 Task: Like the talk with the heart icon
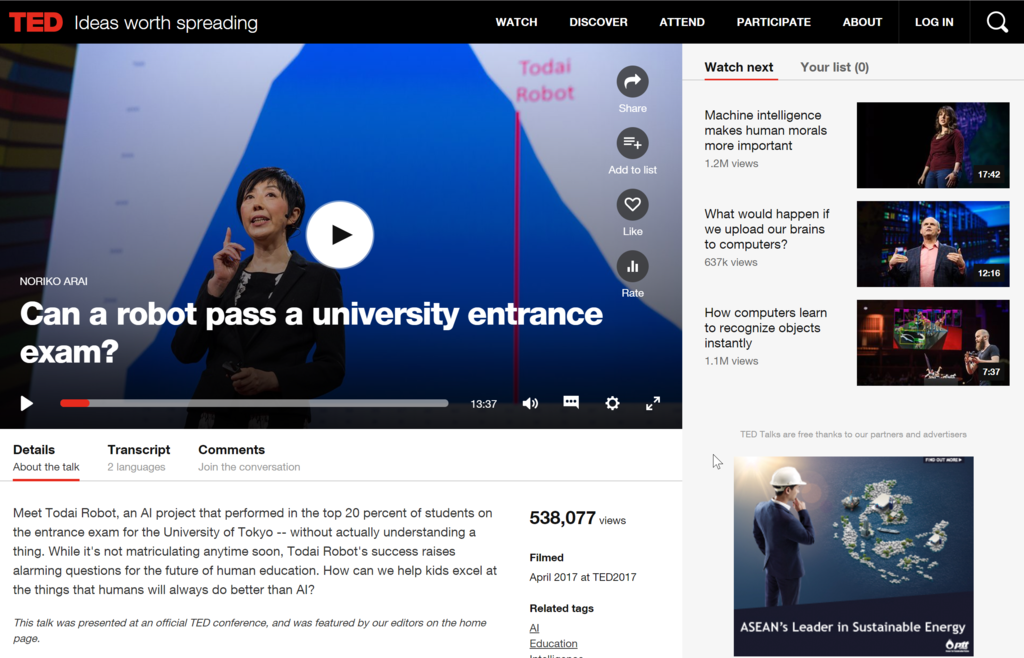coord(632,204)
